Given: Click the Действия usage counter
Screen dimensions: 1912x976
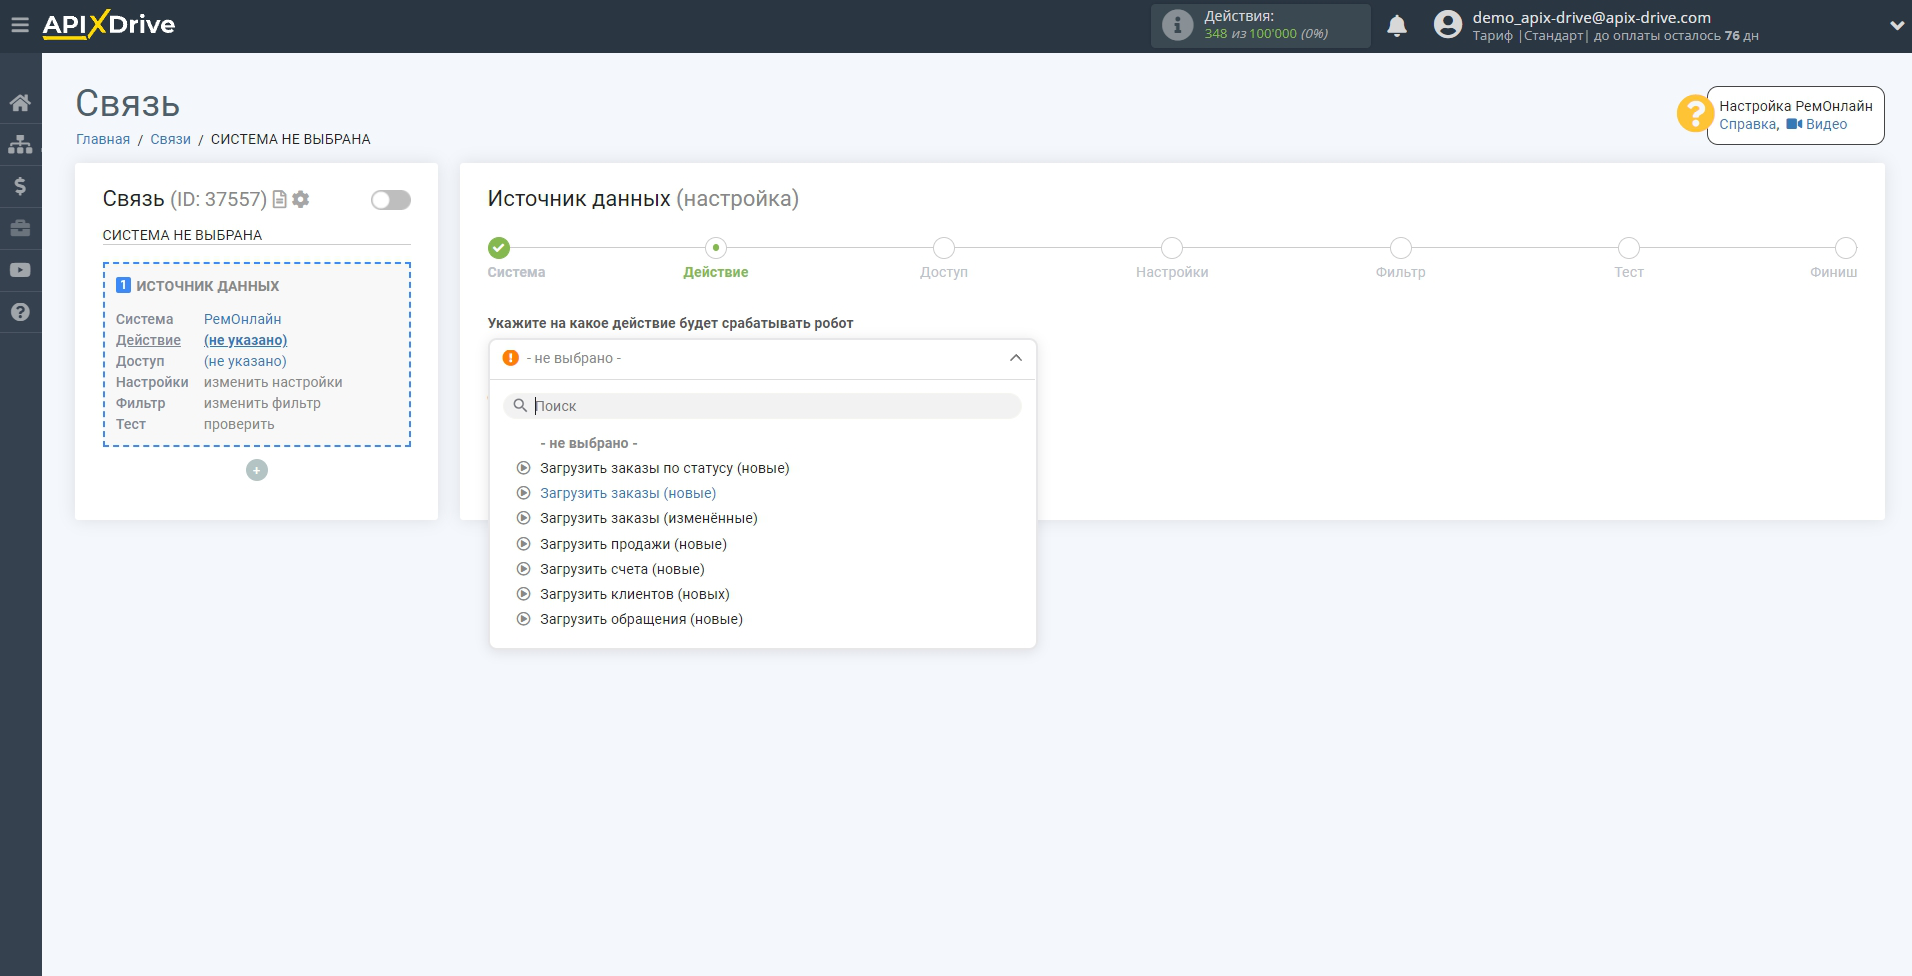Looking at the screenshot, I should point(1261,25).
